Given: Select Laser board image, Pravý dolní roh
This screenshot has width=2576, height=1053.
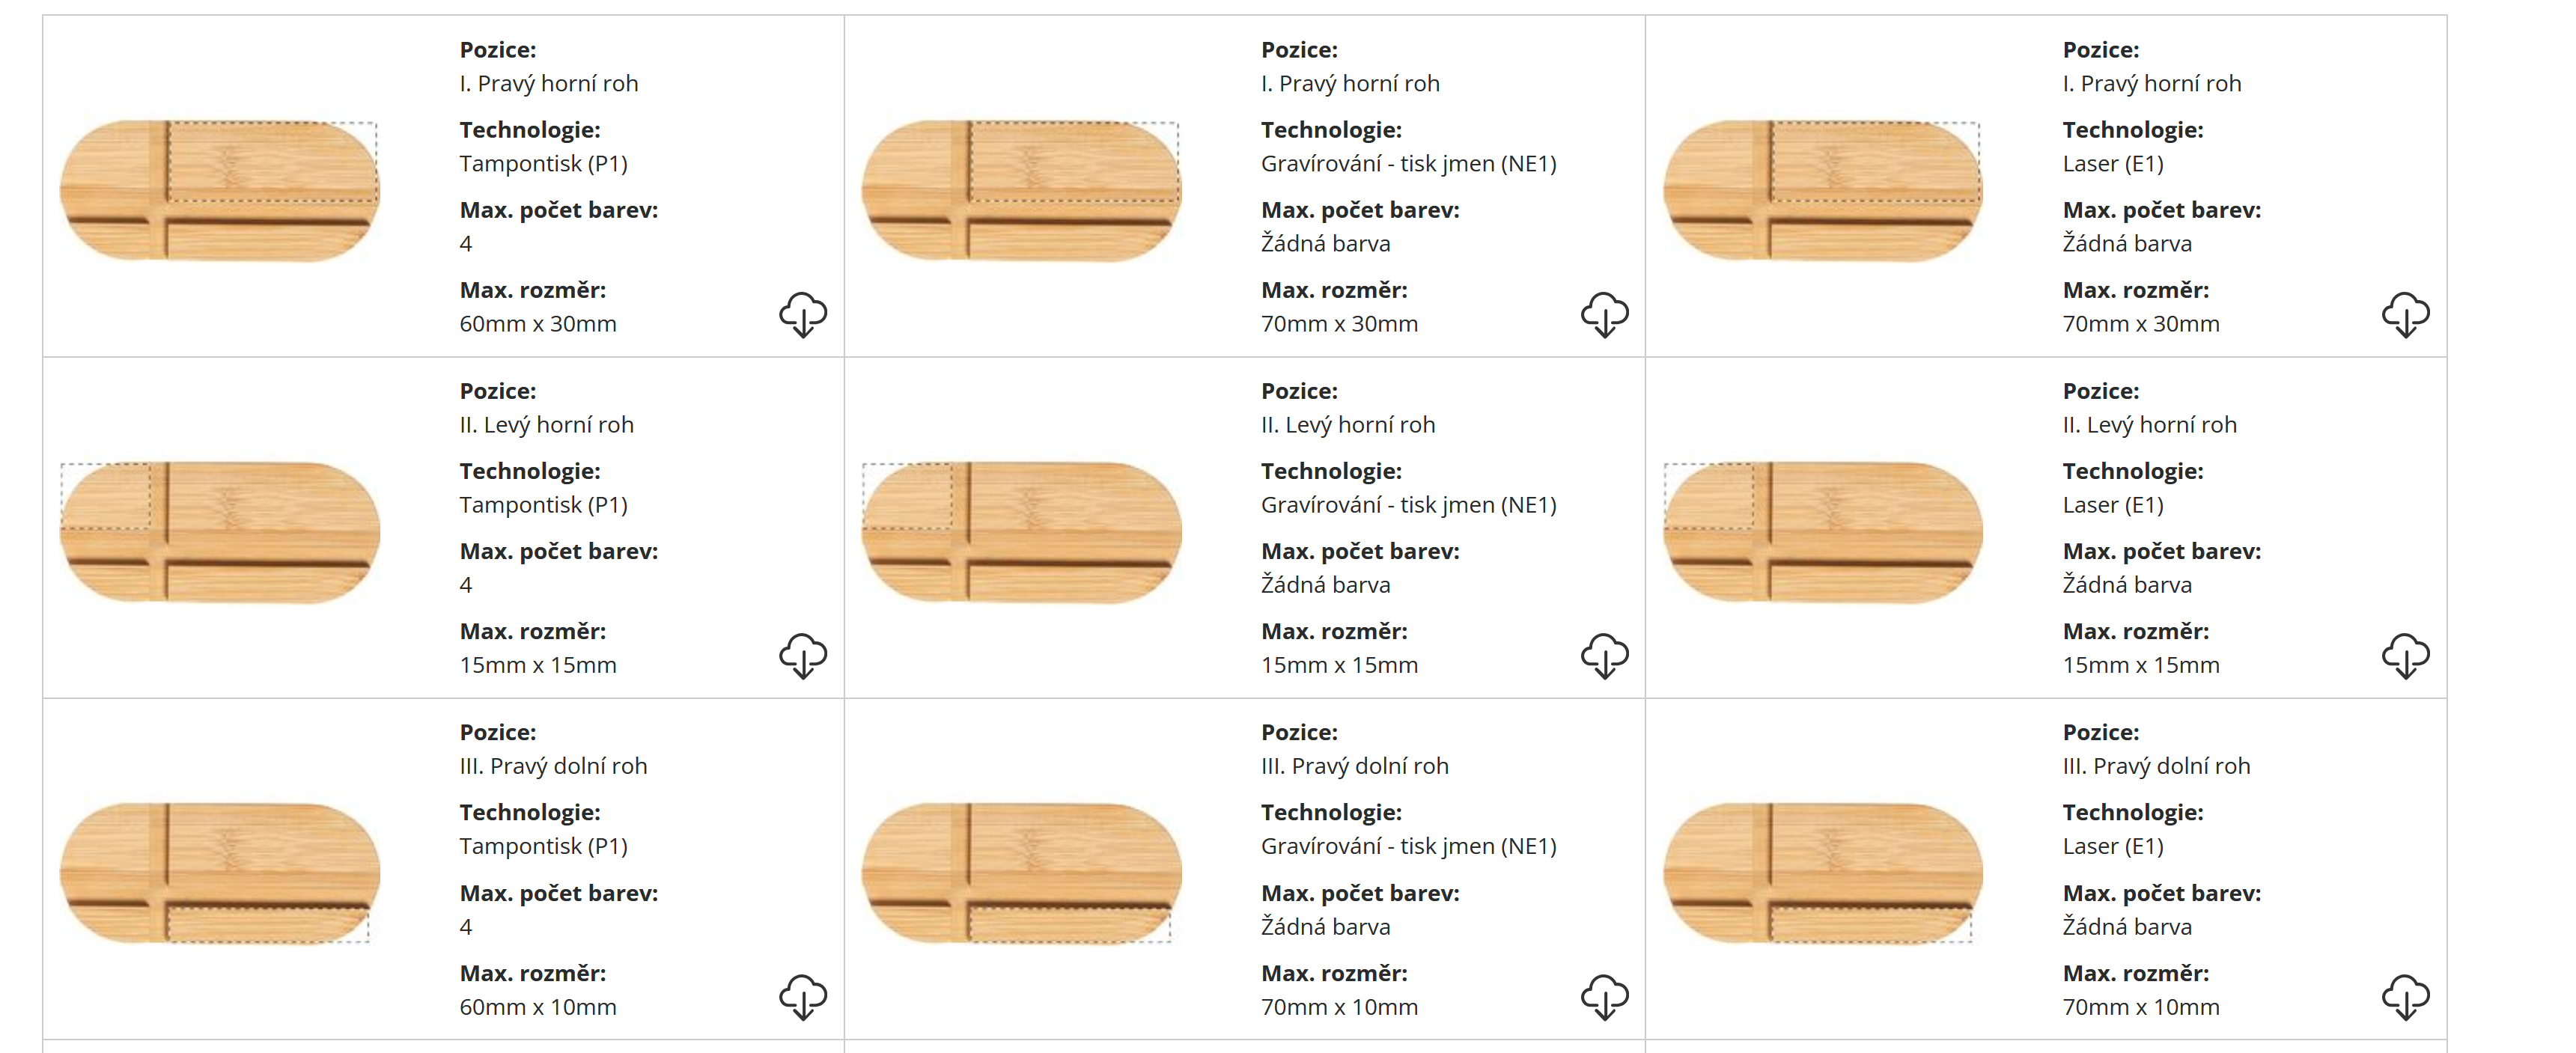Looking at the screenshot, I should coord(1822,873).
